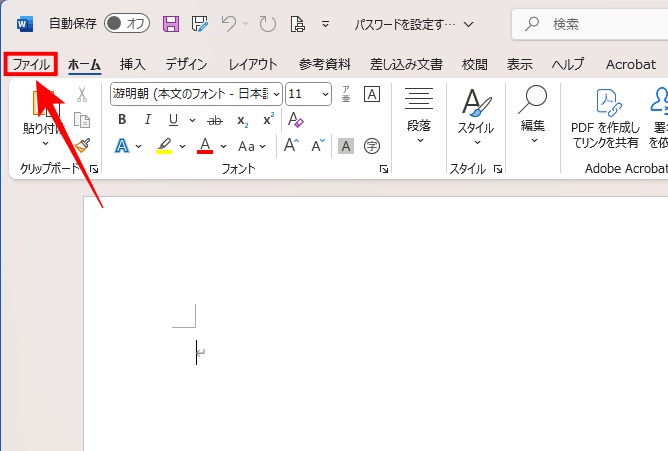Click the Copy icon
668x451 pixels.
coord(82,120)
